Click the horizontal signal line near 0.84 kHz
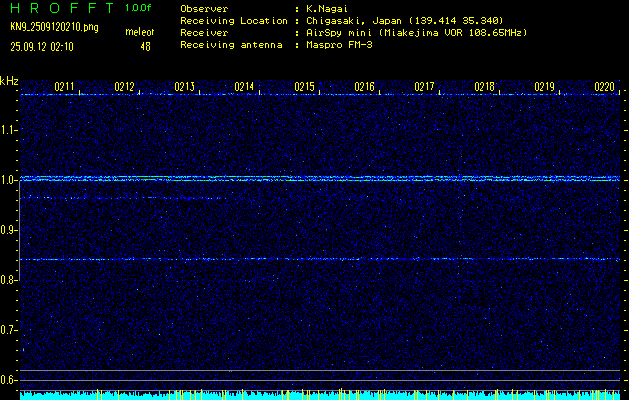The image size is (629, 400). pos(320,259)
